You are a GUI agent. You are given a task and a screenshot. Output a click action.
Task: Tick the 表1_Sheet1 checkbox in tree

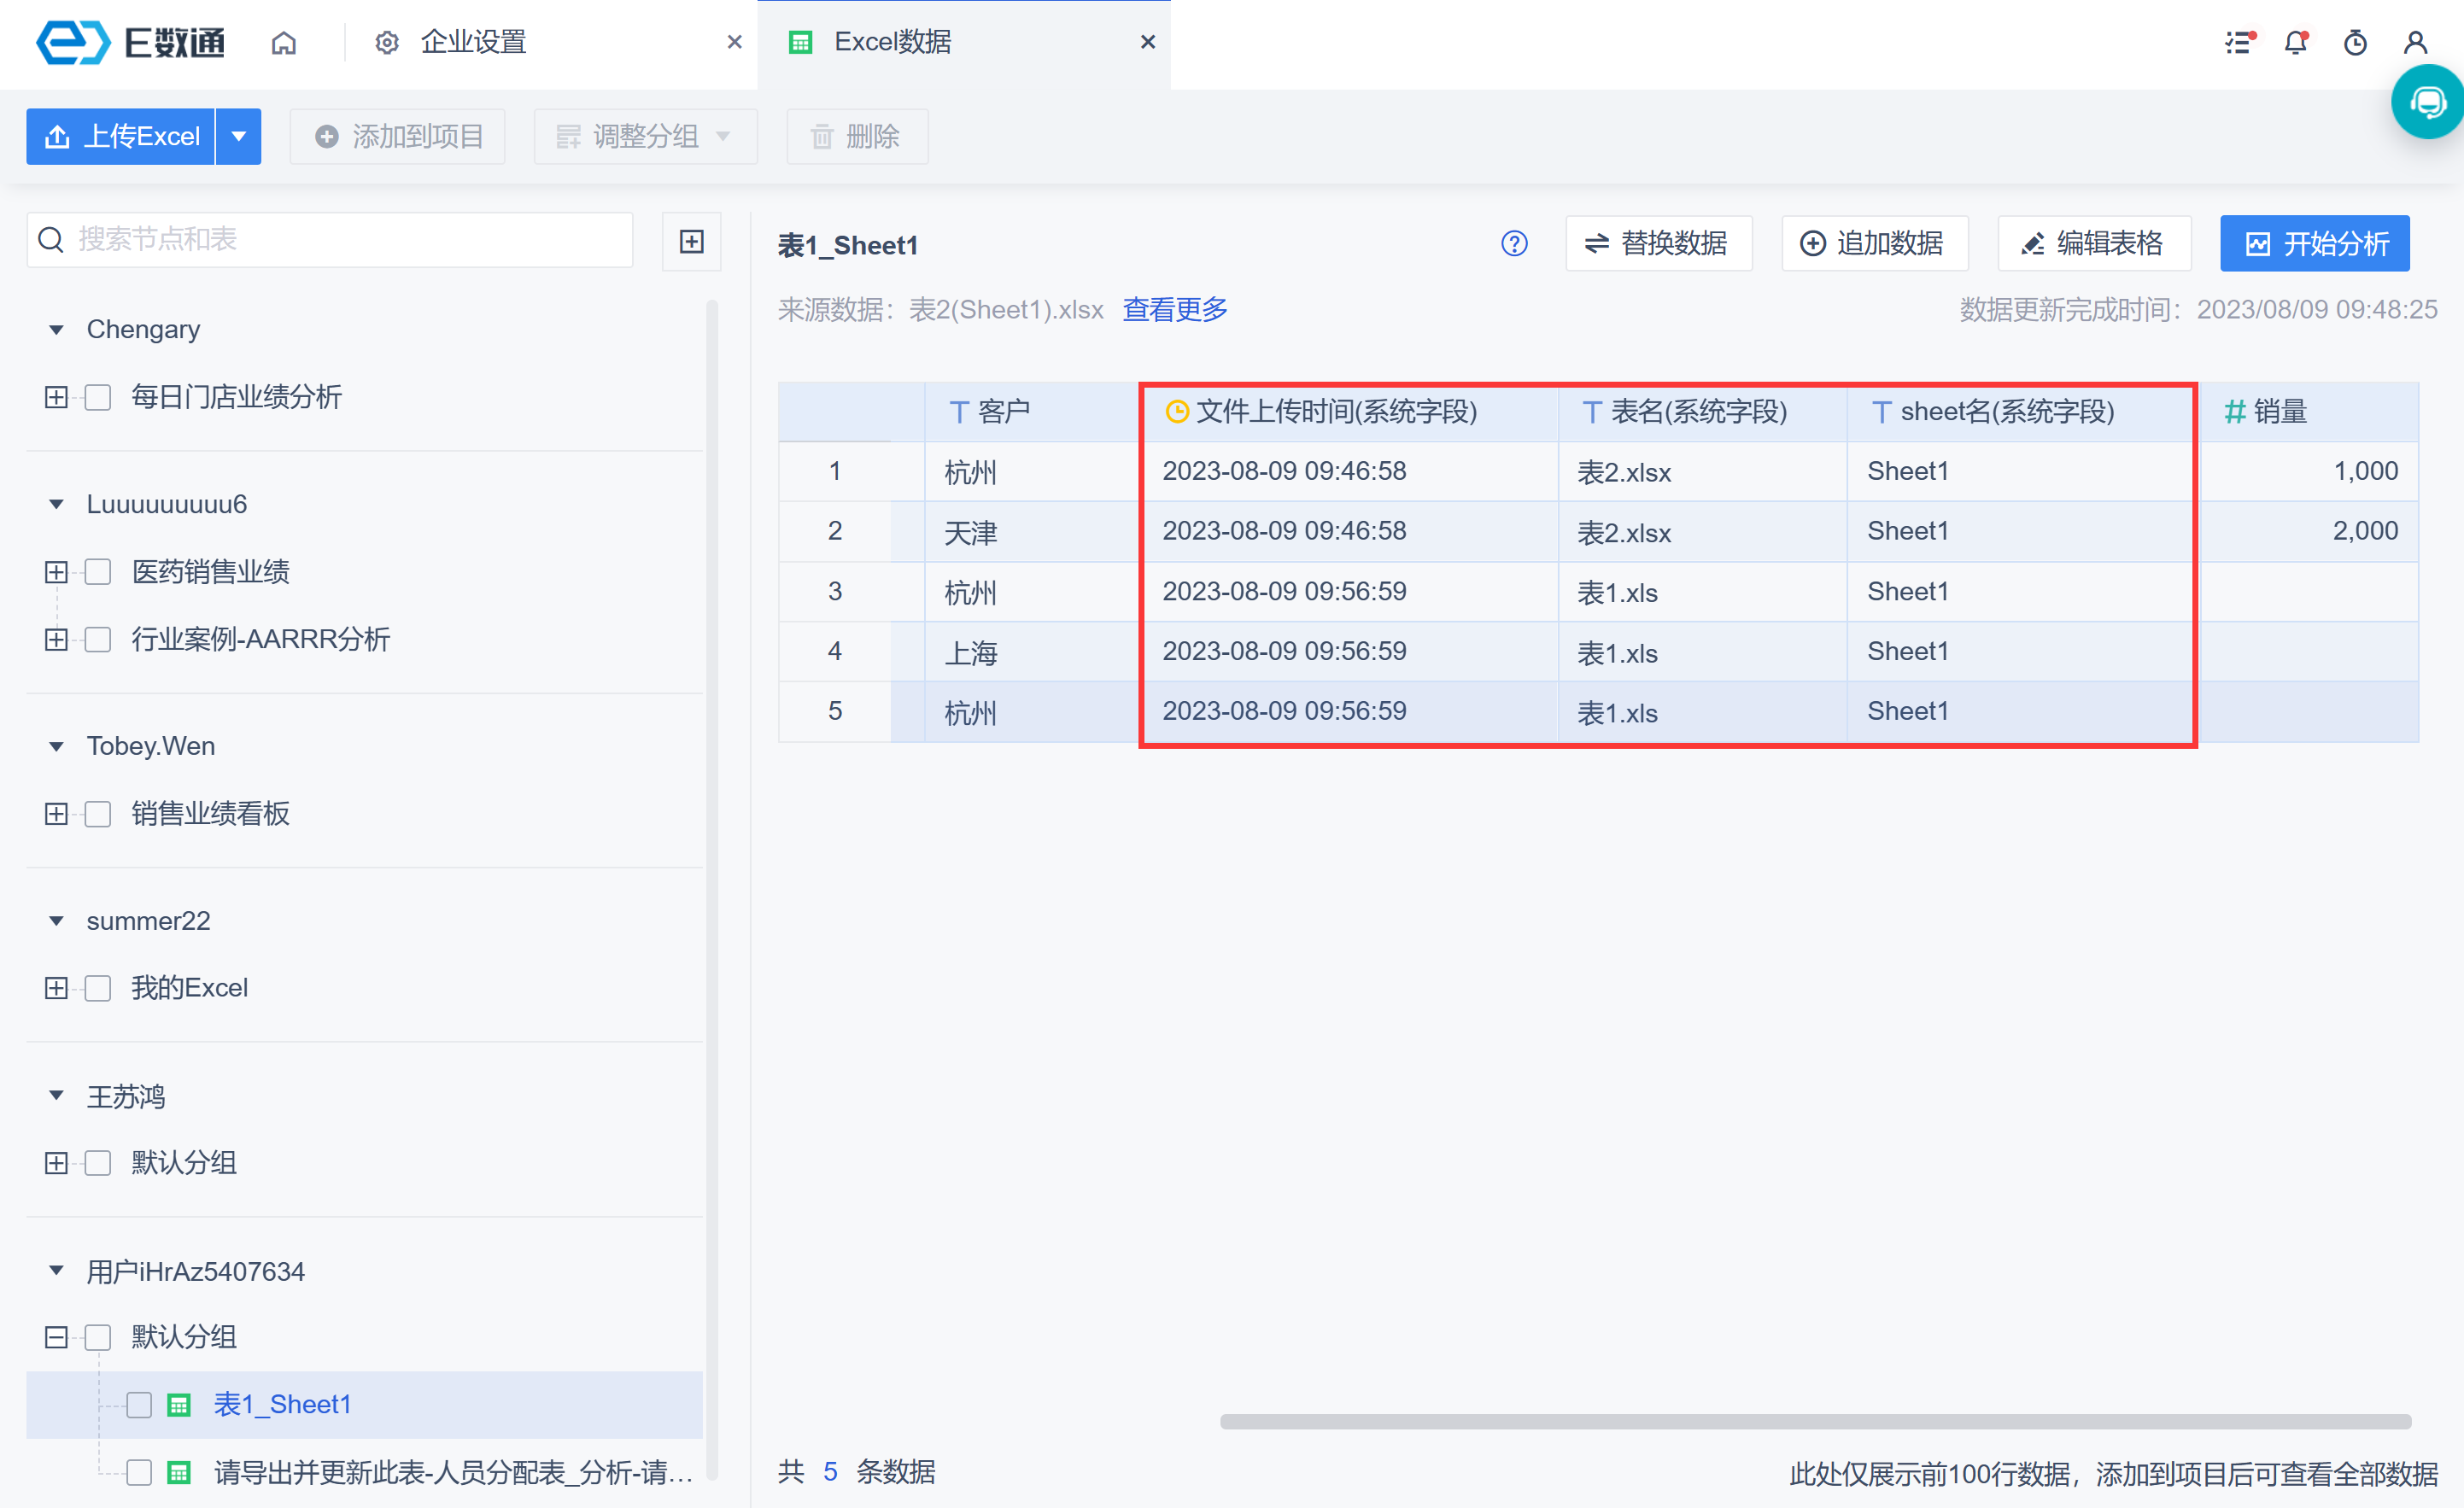coord(139,1405)
